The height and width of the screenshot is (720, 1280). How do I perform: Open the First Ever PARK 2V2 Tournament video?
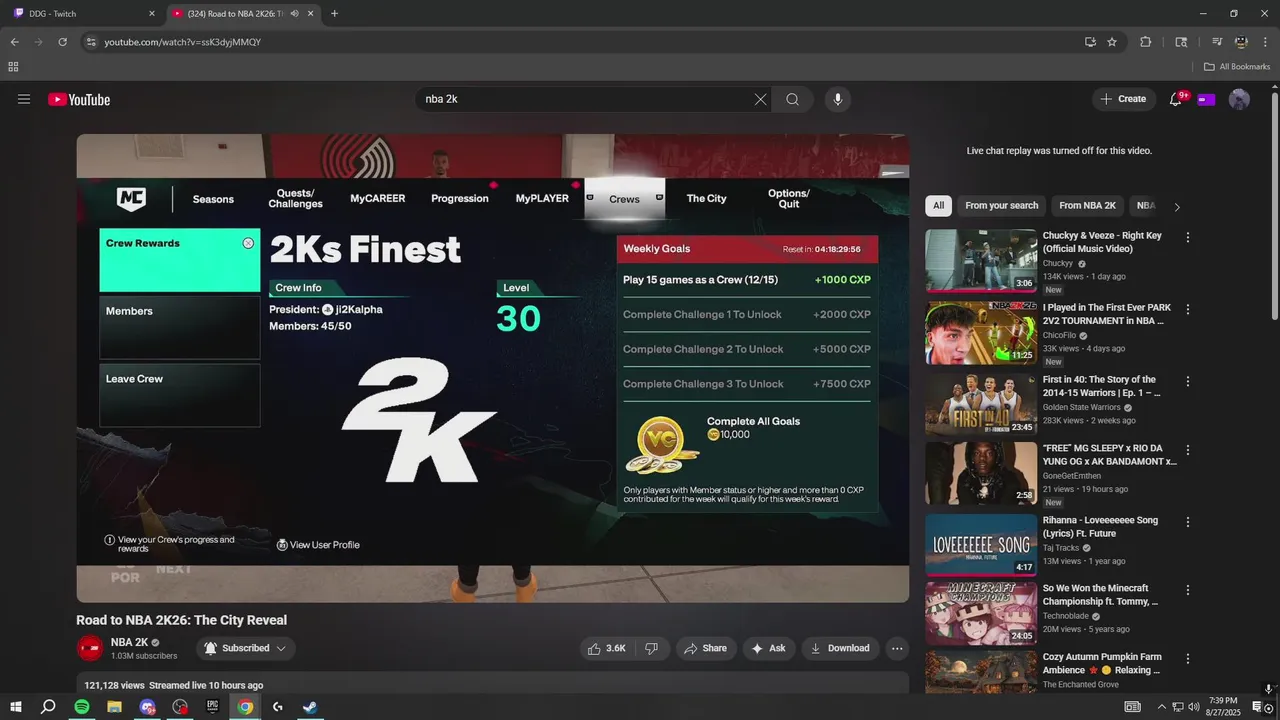(x=981, y=333)
